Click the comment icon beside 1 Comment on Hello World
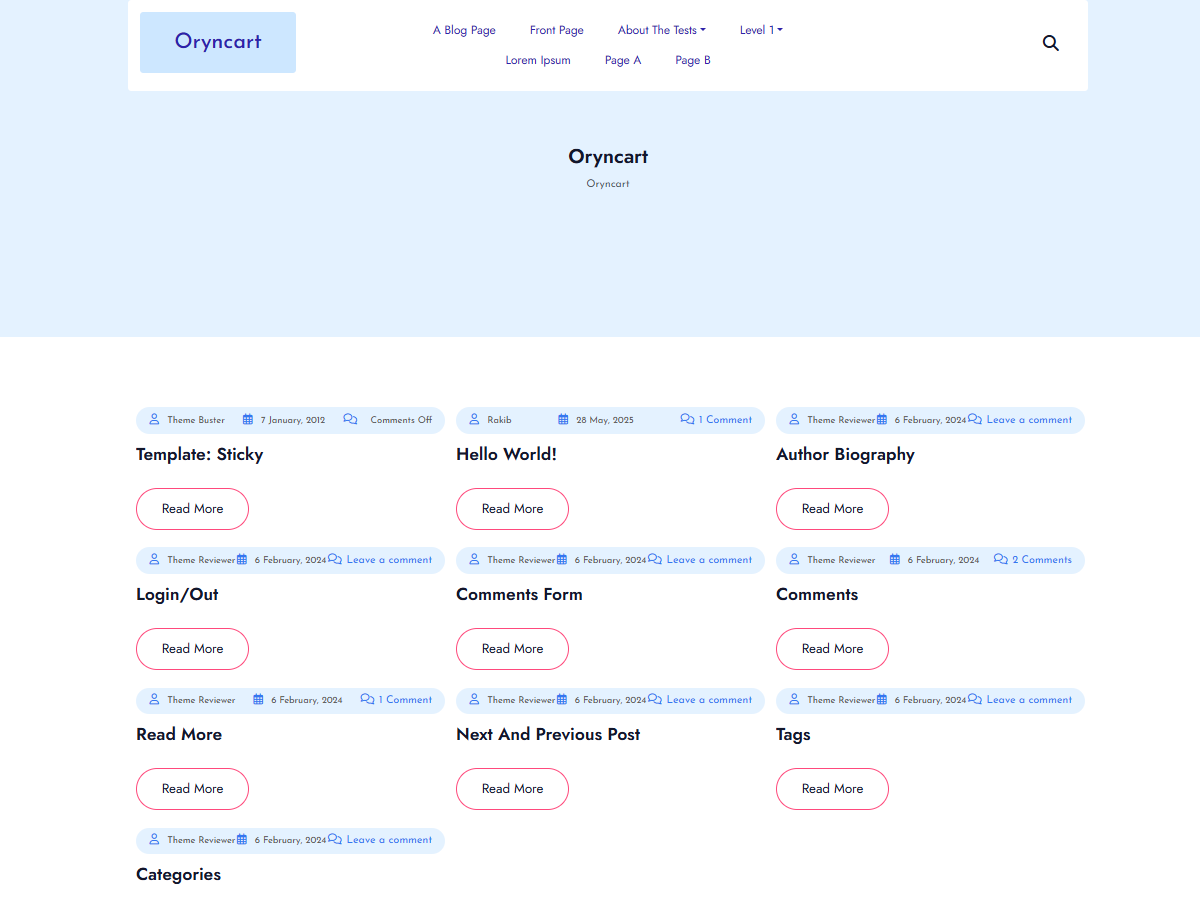The width and height of the screenshot is (1200, 900). [x=687, y=420]
